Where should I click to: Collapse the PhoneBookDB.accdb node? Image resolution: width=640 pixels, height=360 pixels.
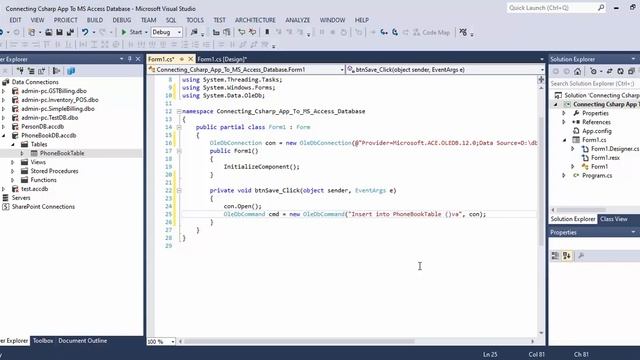click(4, 136)
